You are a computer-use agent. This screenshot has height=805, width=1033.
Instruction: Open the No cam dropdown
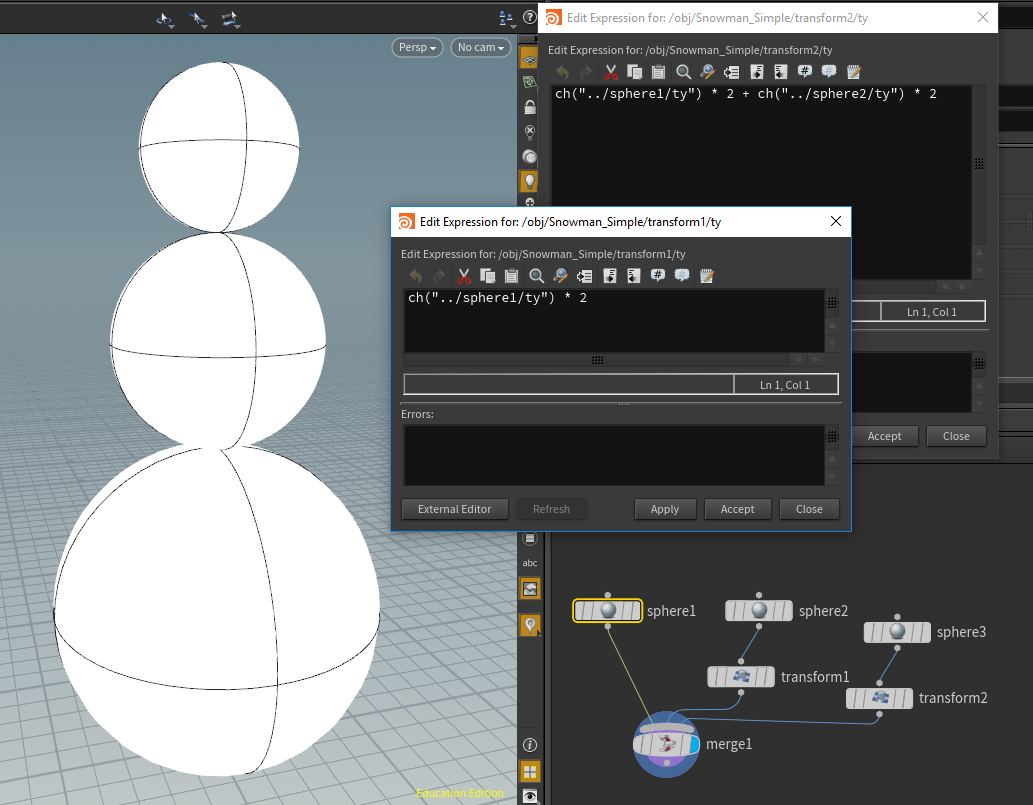[x=480, y=47]
